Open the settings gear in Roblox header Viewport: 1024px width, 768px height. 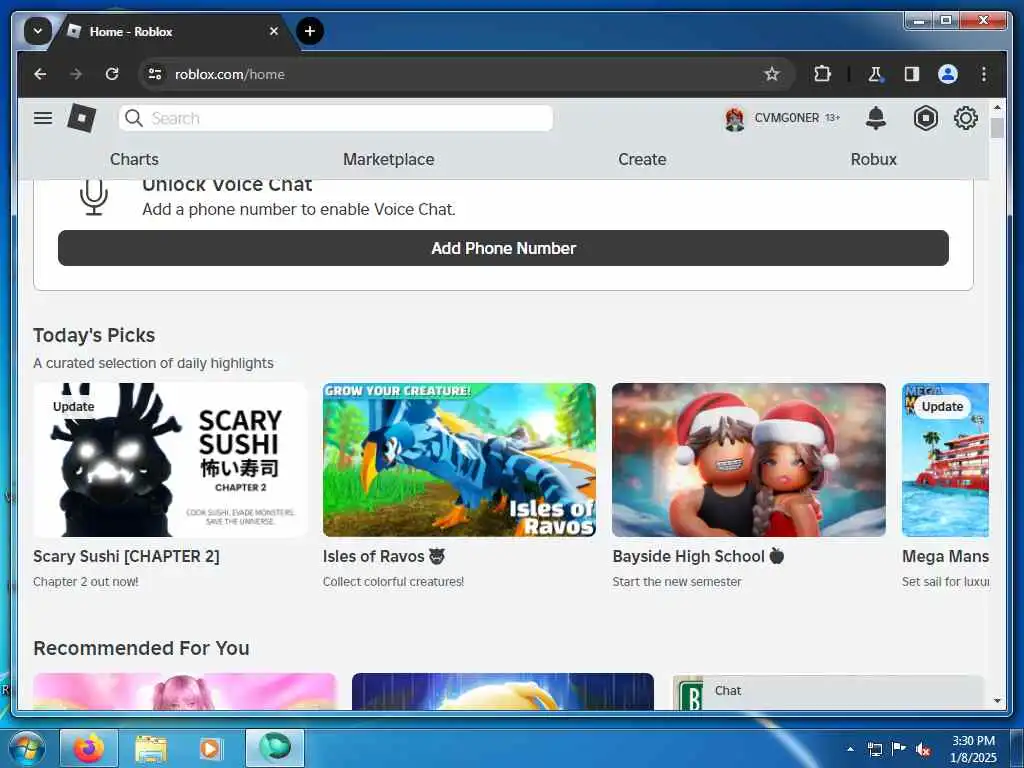pos(965,118)
